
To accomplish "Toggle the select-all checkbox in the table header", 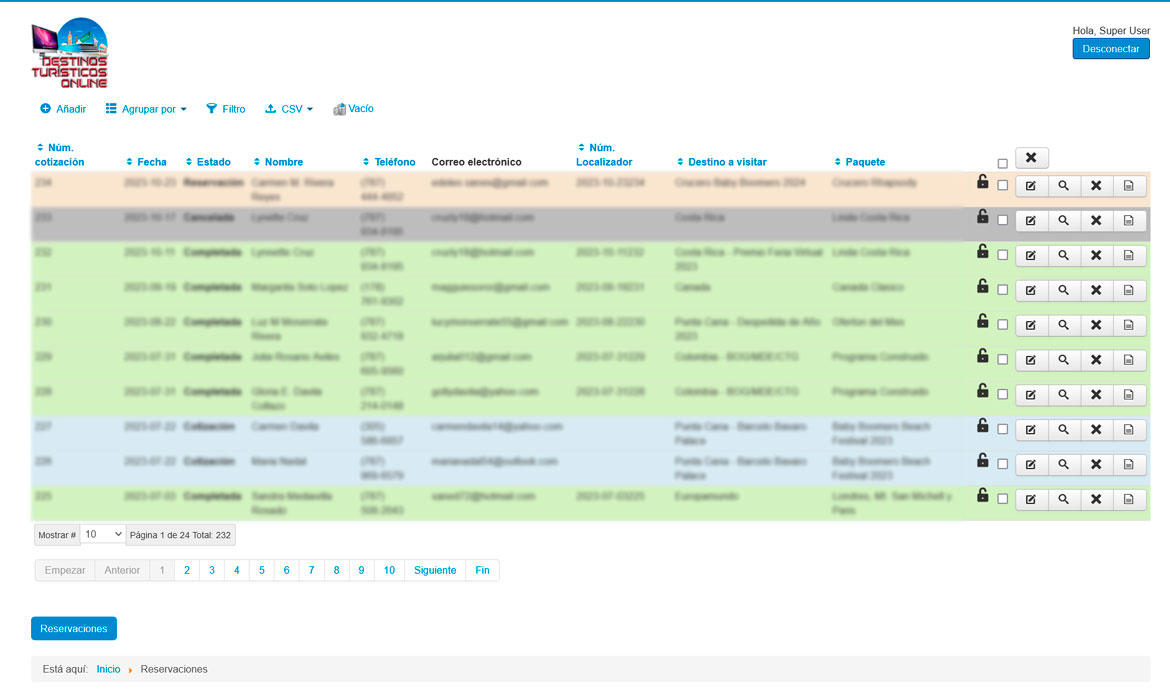I will coord(1003,164).
